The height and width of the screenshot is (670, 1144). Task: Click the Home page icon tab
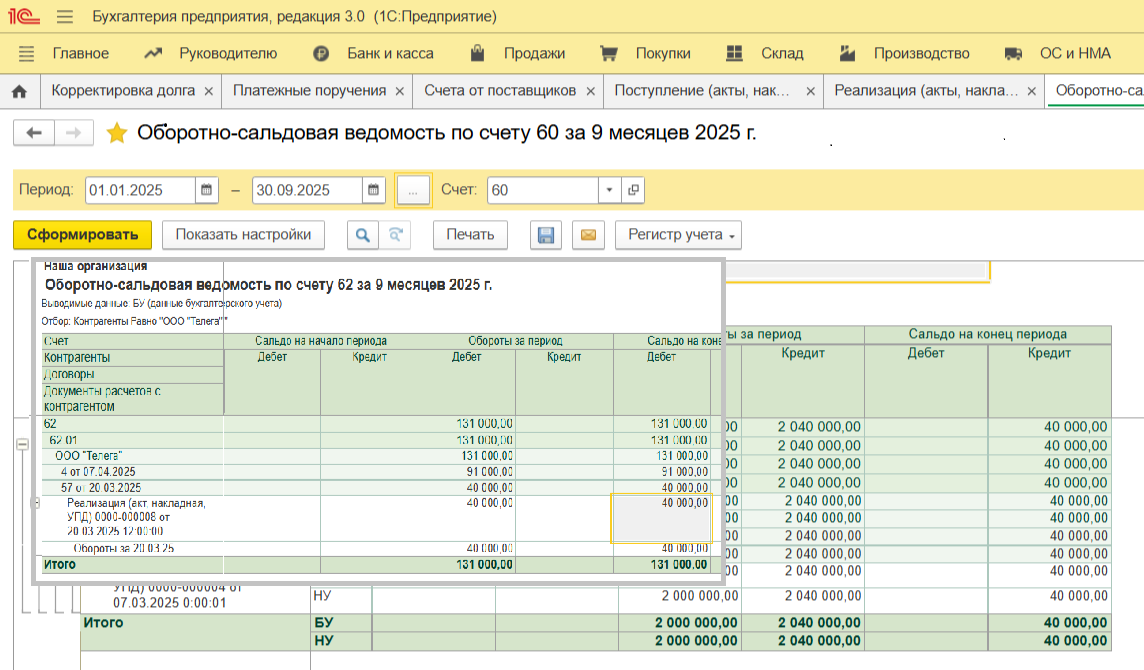pyautogui.click(x=18, y=91)
